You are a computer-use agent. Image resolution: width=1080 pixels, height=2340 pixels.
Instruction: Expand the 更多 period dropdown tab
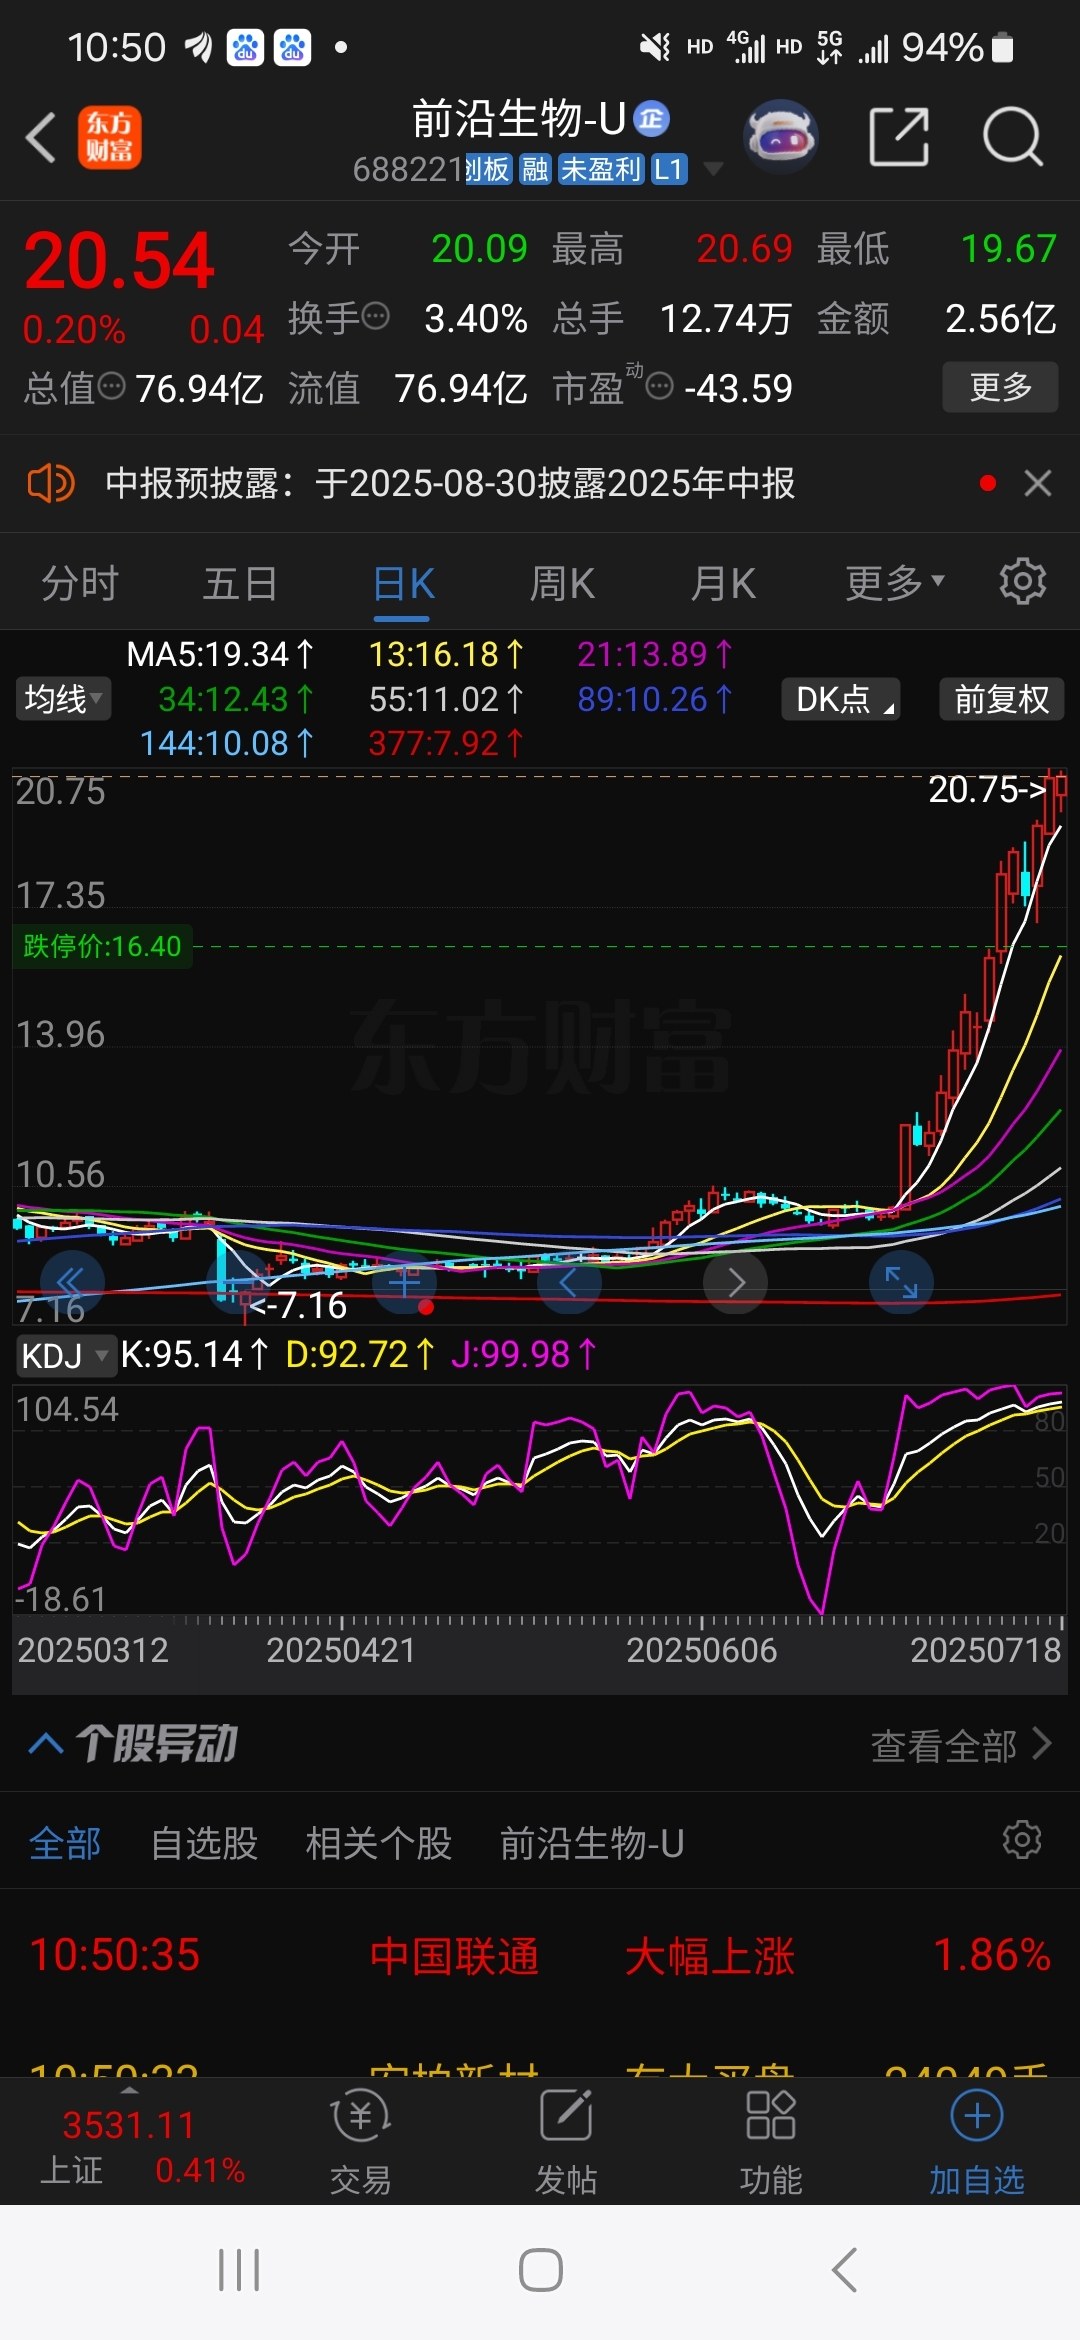coord(895,583)
